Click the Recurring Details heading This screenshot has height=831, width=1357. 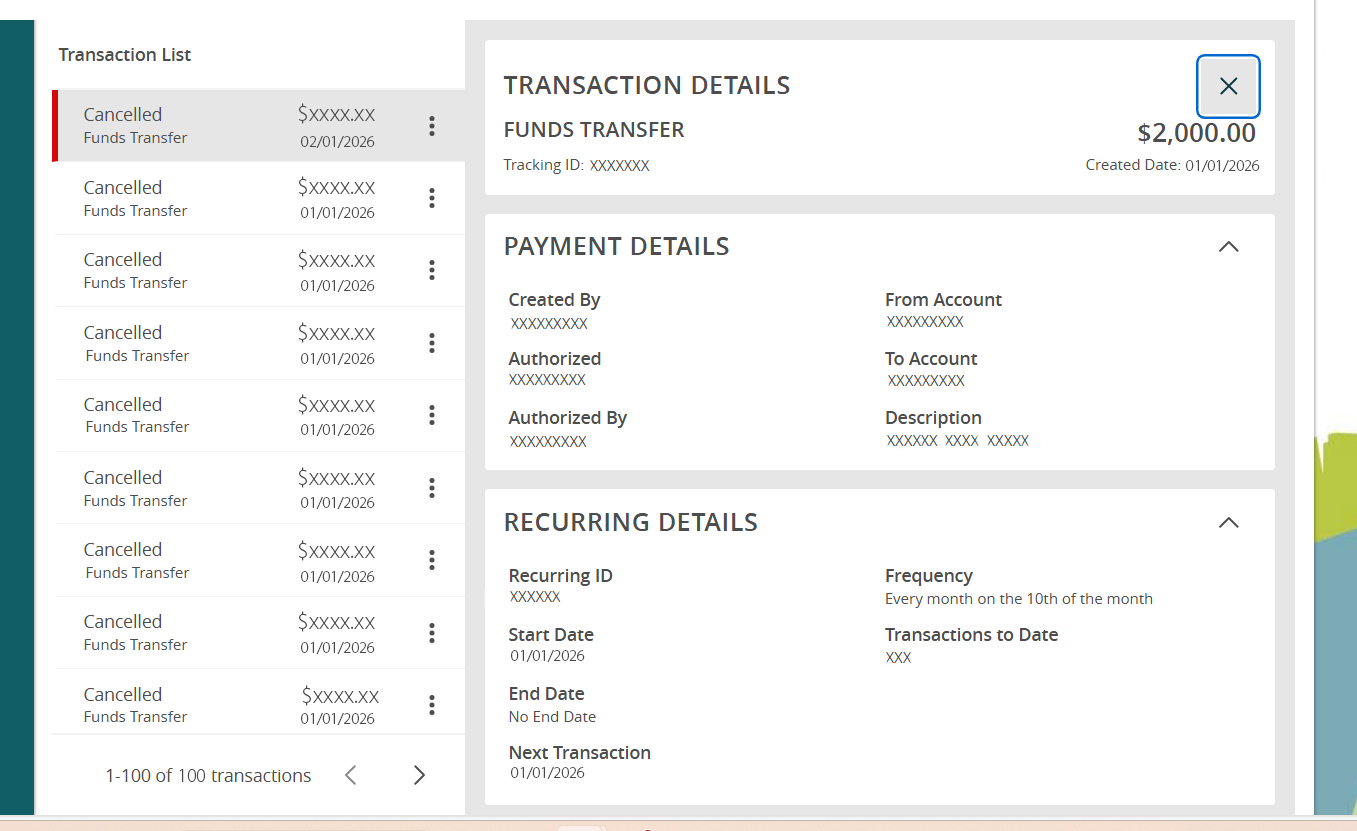630,523
